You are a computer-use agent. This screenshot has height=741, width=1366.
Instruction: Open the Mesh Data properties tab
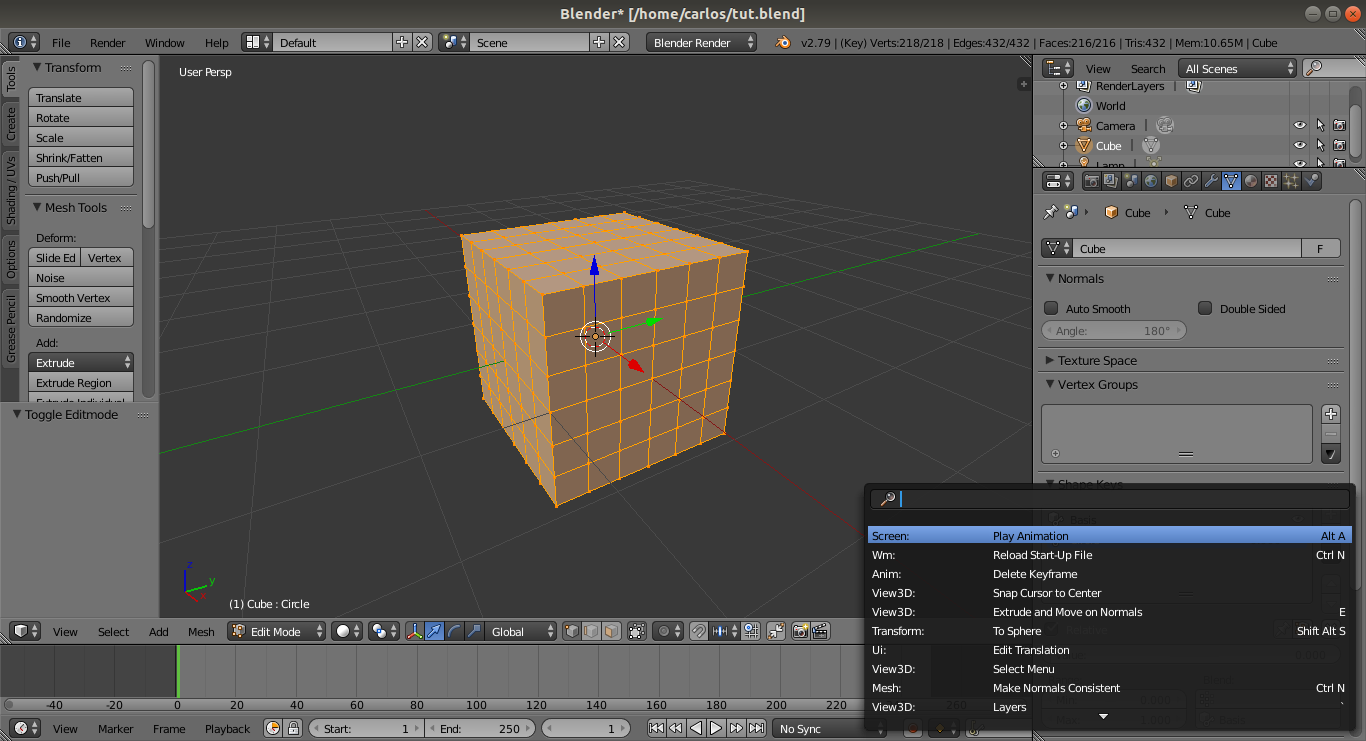tap(1231, 181)
